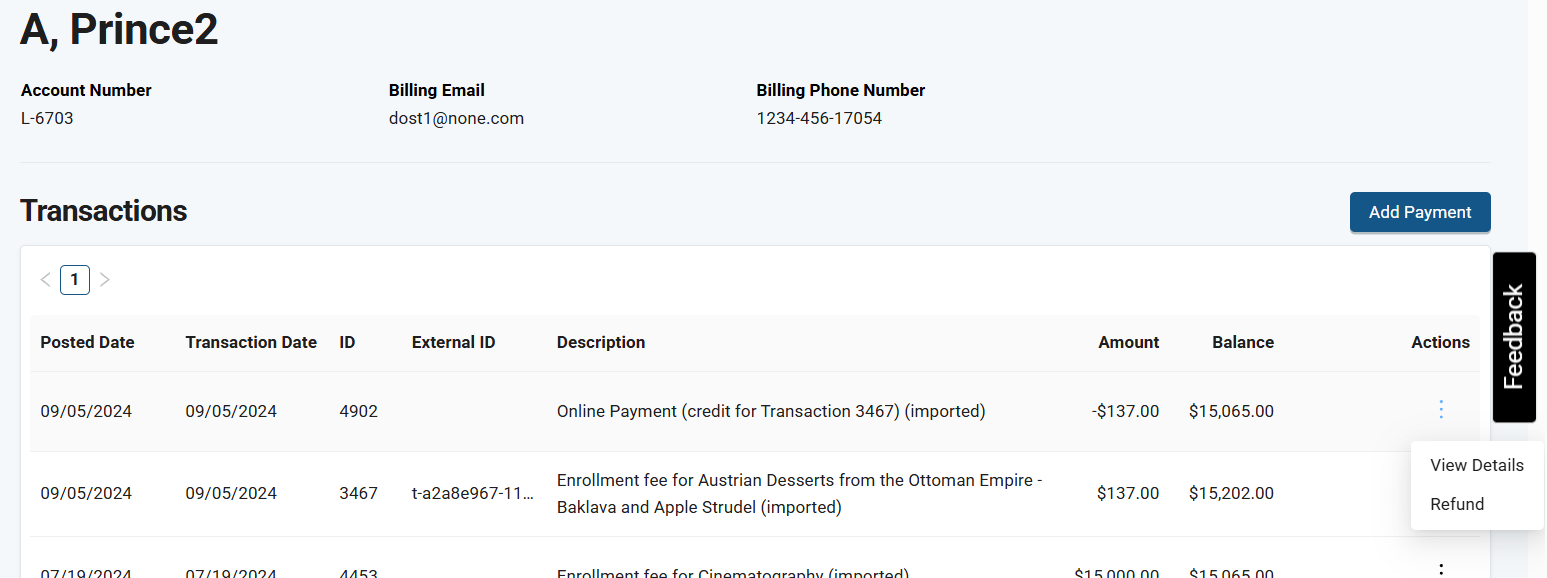Image resolution: width=1547 pixels, height=578 pixels.
Task: Click account number L-6703
Action: (x=47, y=118)
